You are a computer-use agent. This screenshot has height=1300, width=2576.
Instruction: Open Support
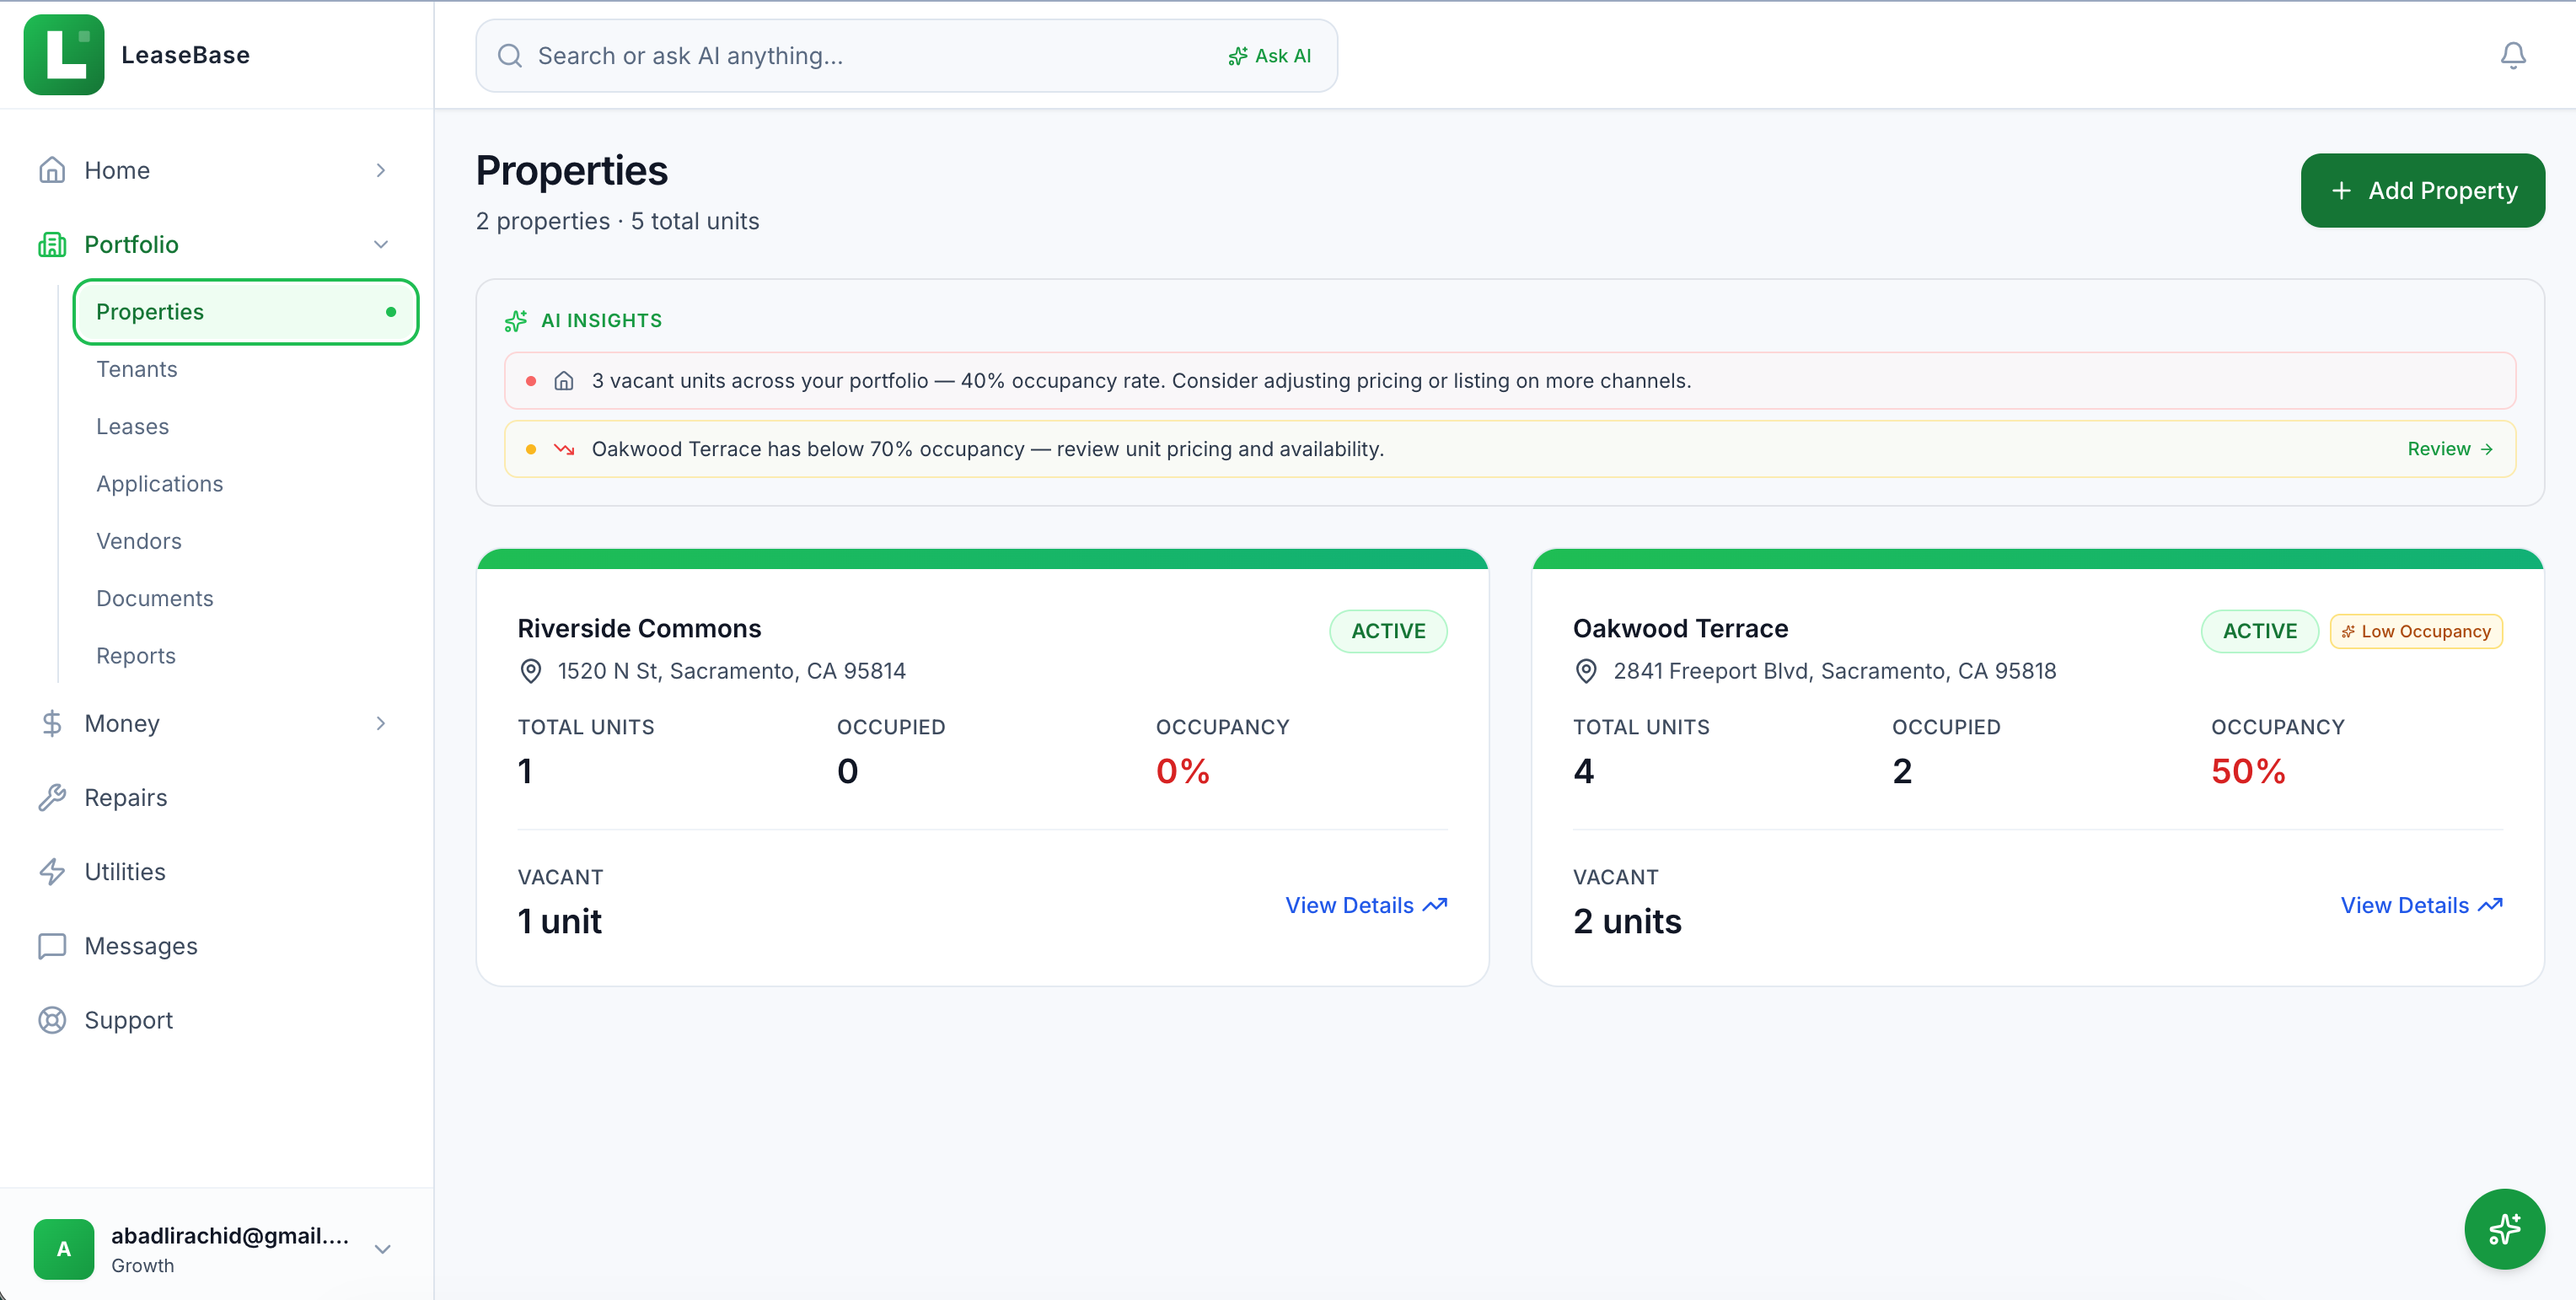tap(129, 1020)
